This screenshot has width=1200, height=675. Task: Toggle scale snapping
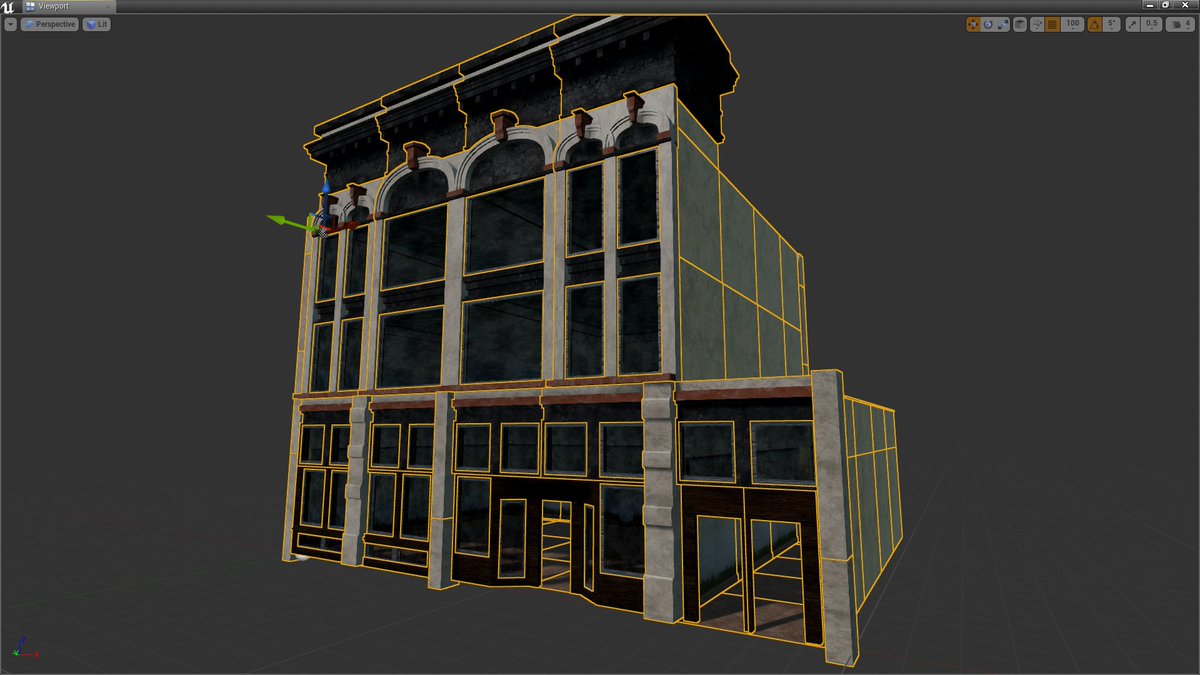[1131, 24]
